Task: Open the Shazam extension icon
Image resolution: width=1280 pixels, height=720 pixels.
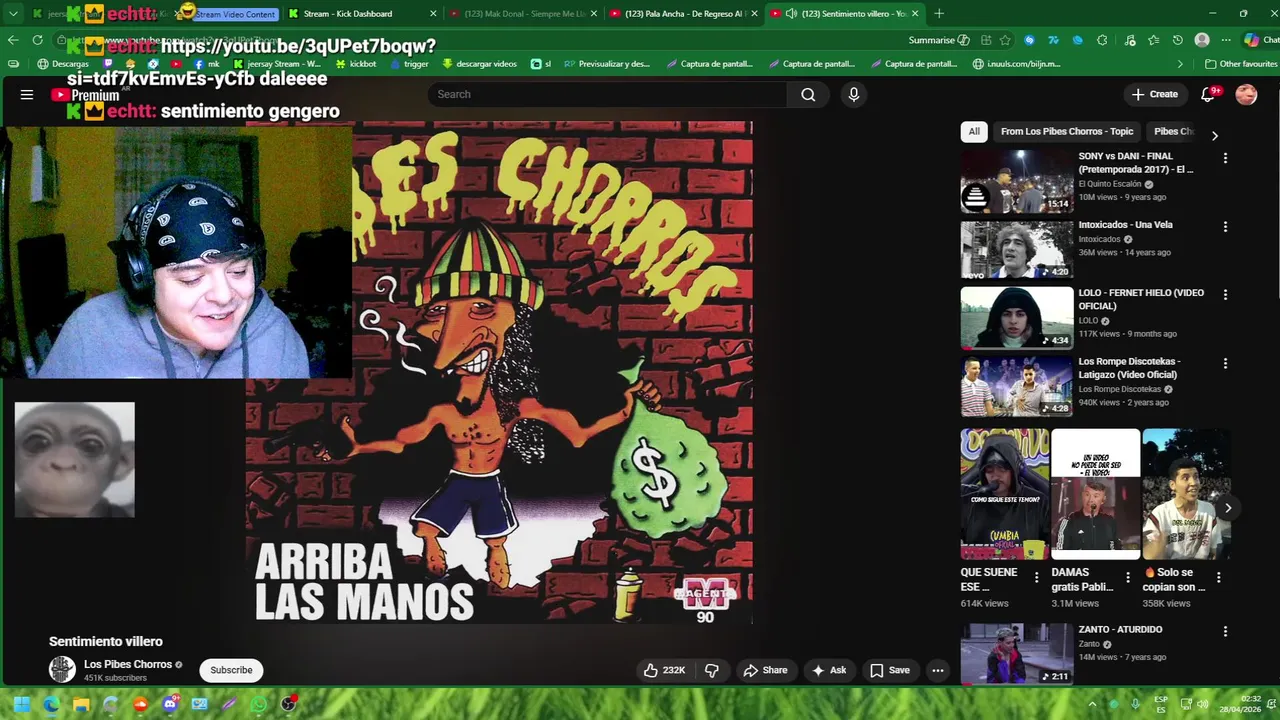Action: 1029,40
